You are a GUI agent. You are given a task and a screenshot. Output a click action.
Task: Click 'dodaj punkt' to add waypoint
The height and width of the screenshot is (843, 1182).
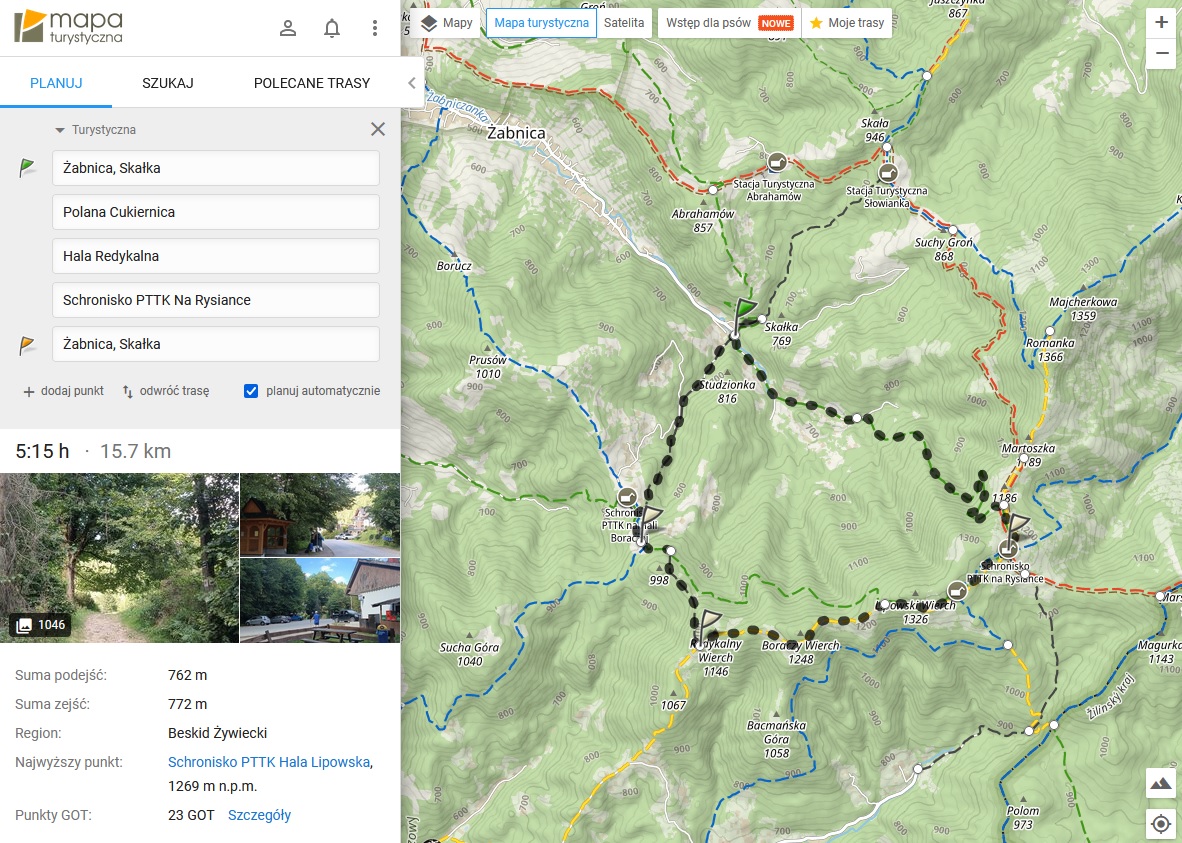[63, 391]
